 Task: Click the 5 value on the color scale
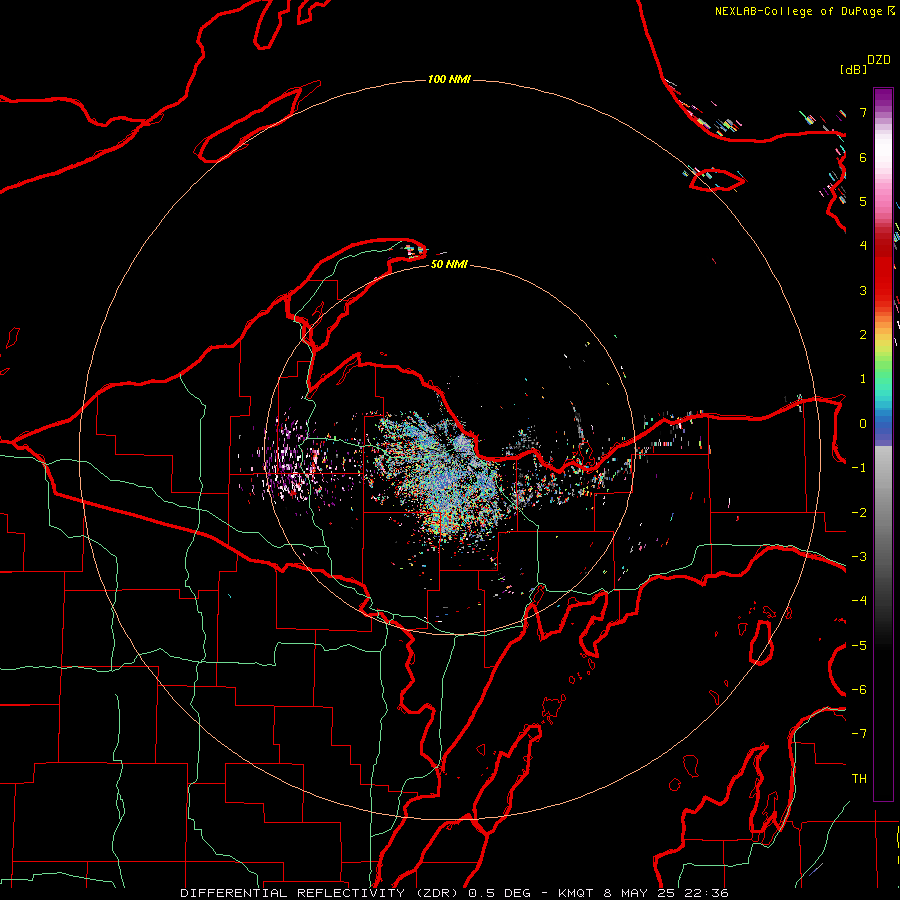click(863, 201)
